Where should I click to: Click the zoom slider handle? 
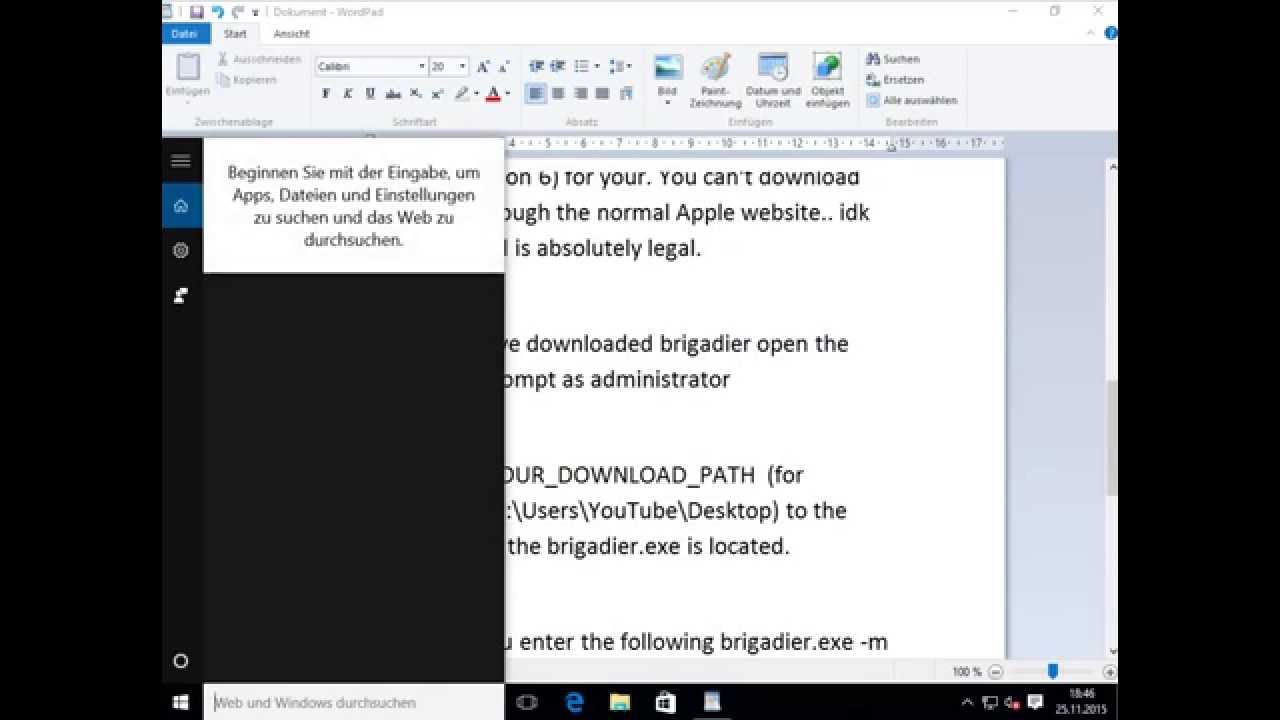pyautogui.click(x=1053, y=672)
